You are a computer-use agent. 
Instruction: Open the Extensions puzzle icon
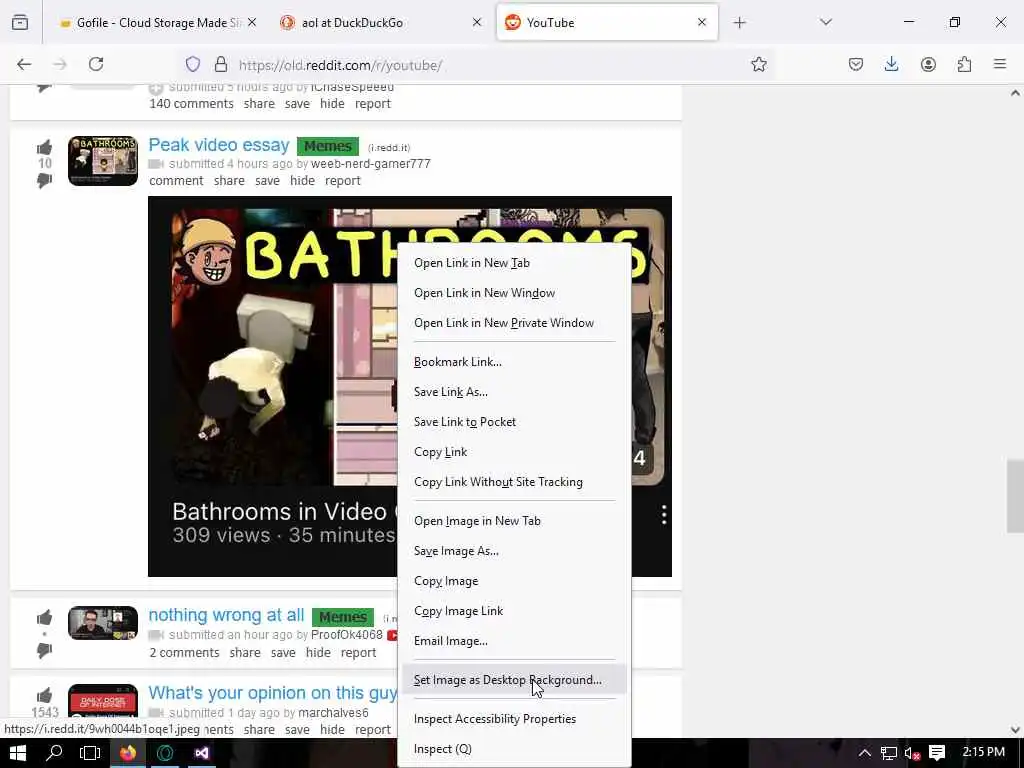coord(964,64)
